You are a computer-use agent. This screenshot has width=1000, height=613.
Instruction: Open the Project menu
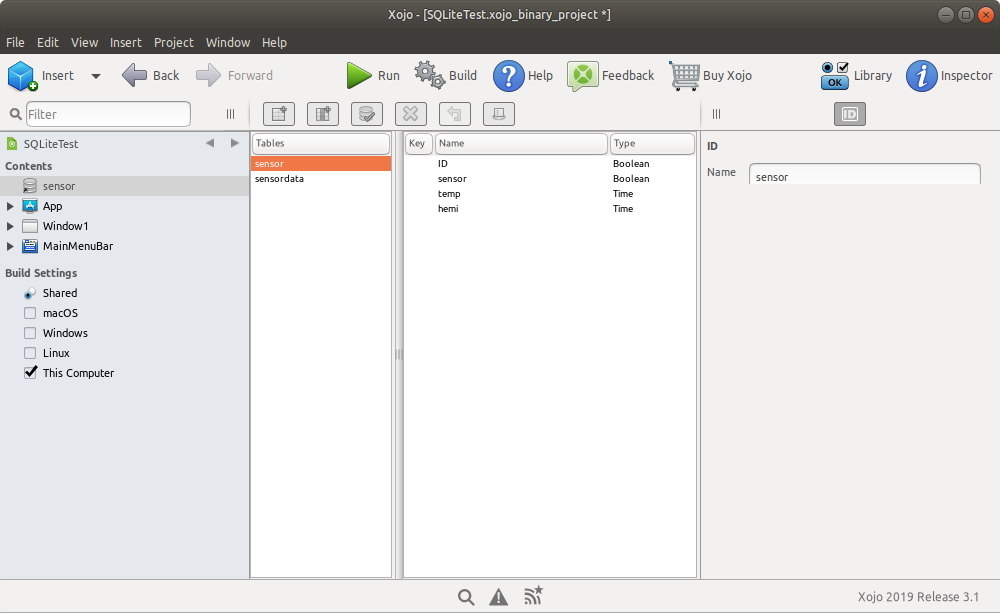click(173, 43)
